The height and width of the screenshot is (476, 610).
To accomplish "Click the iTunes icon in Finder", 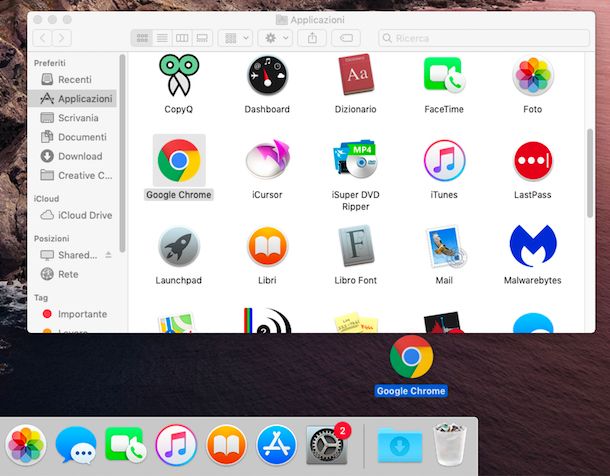I will 444,160.
